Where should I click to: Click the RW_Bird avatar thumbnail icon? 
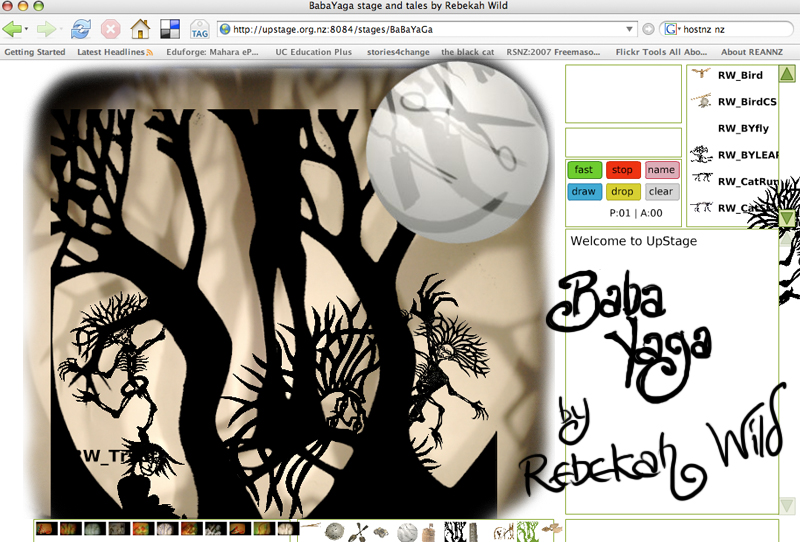coord(701,73)
